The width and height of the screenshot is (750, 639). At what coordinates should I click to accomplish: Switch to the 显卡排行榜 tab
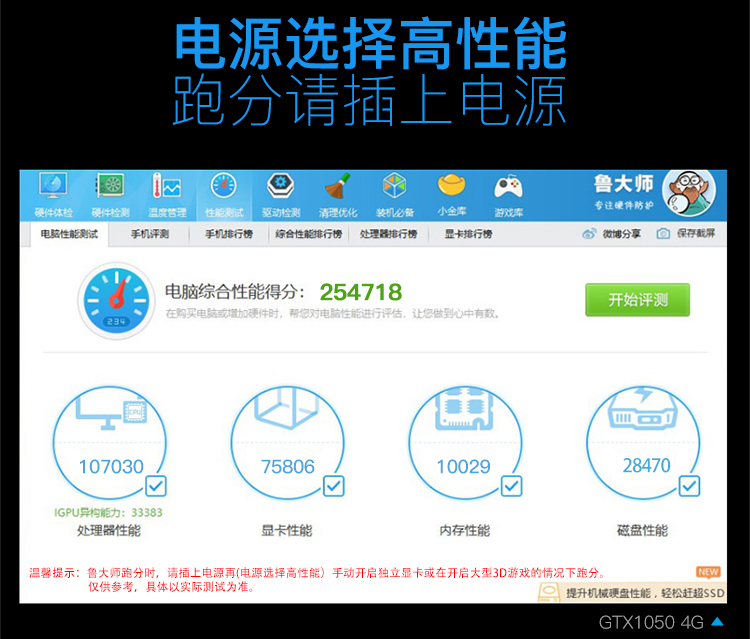click(x=468, y=234)
